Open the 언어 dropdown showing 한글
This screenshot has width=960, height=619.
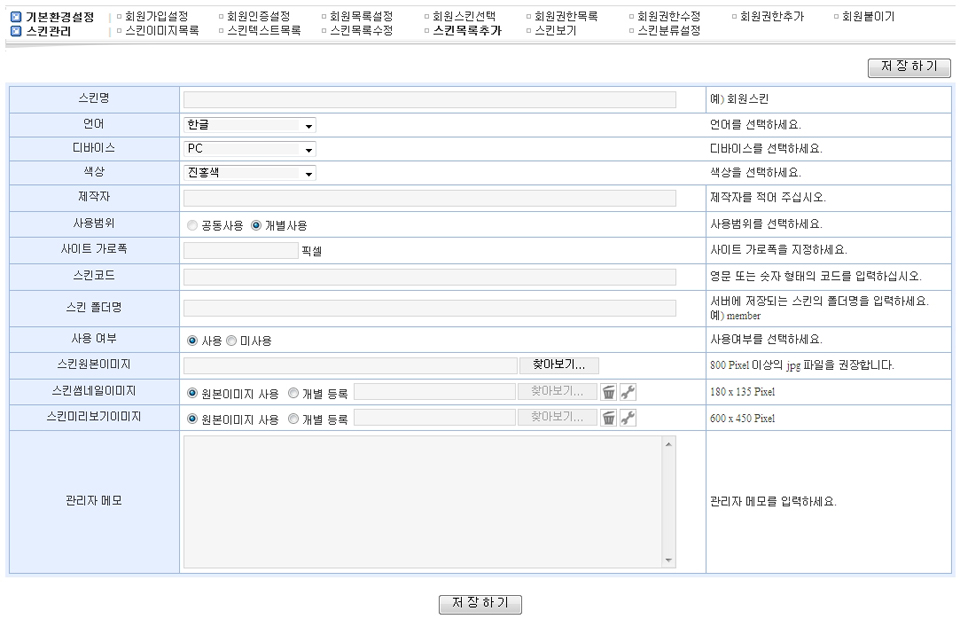tap(250, 126)
